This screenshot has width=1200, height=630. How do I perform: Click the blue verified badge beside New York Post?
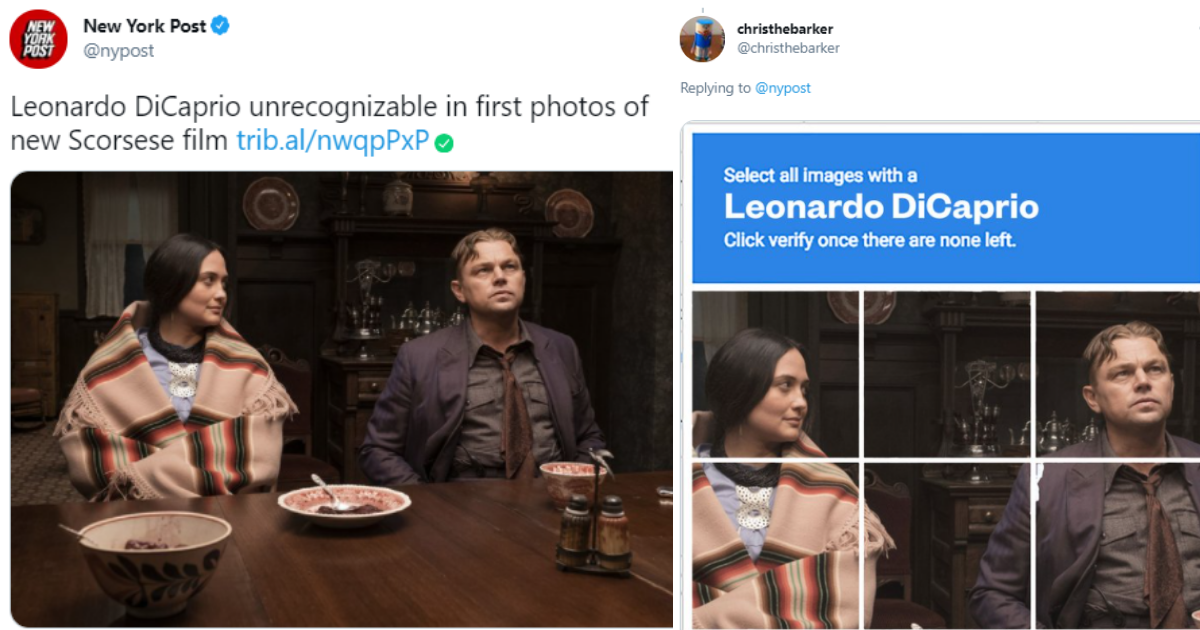[221, 26]
